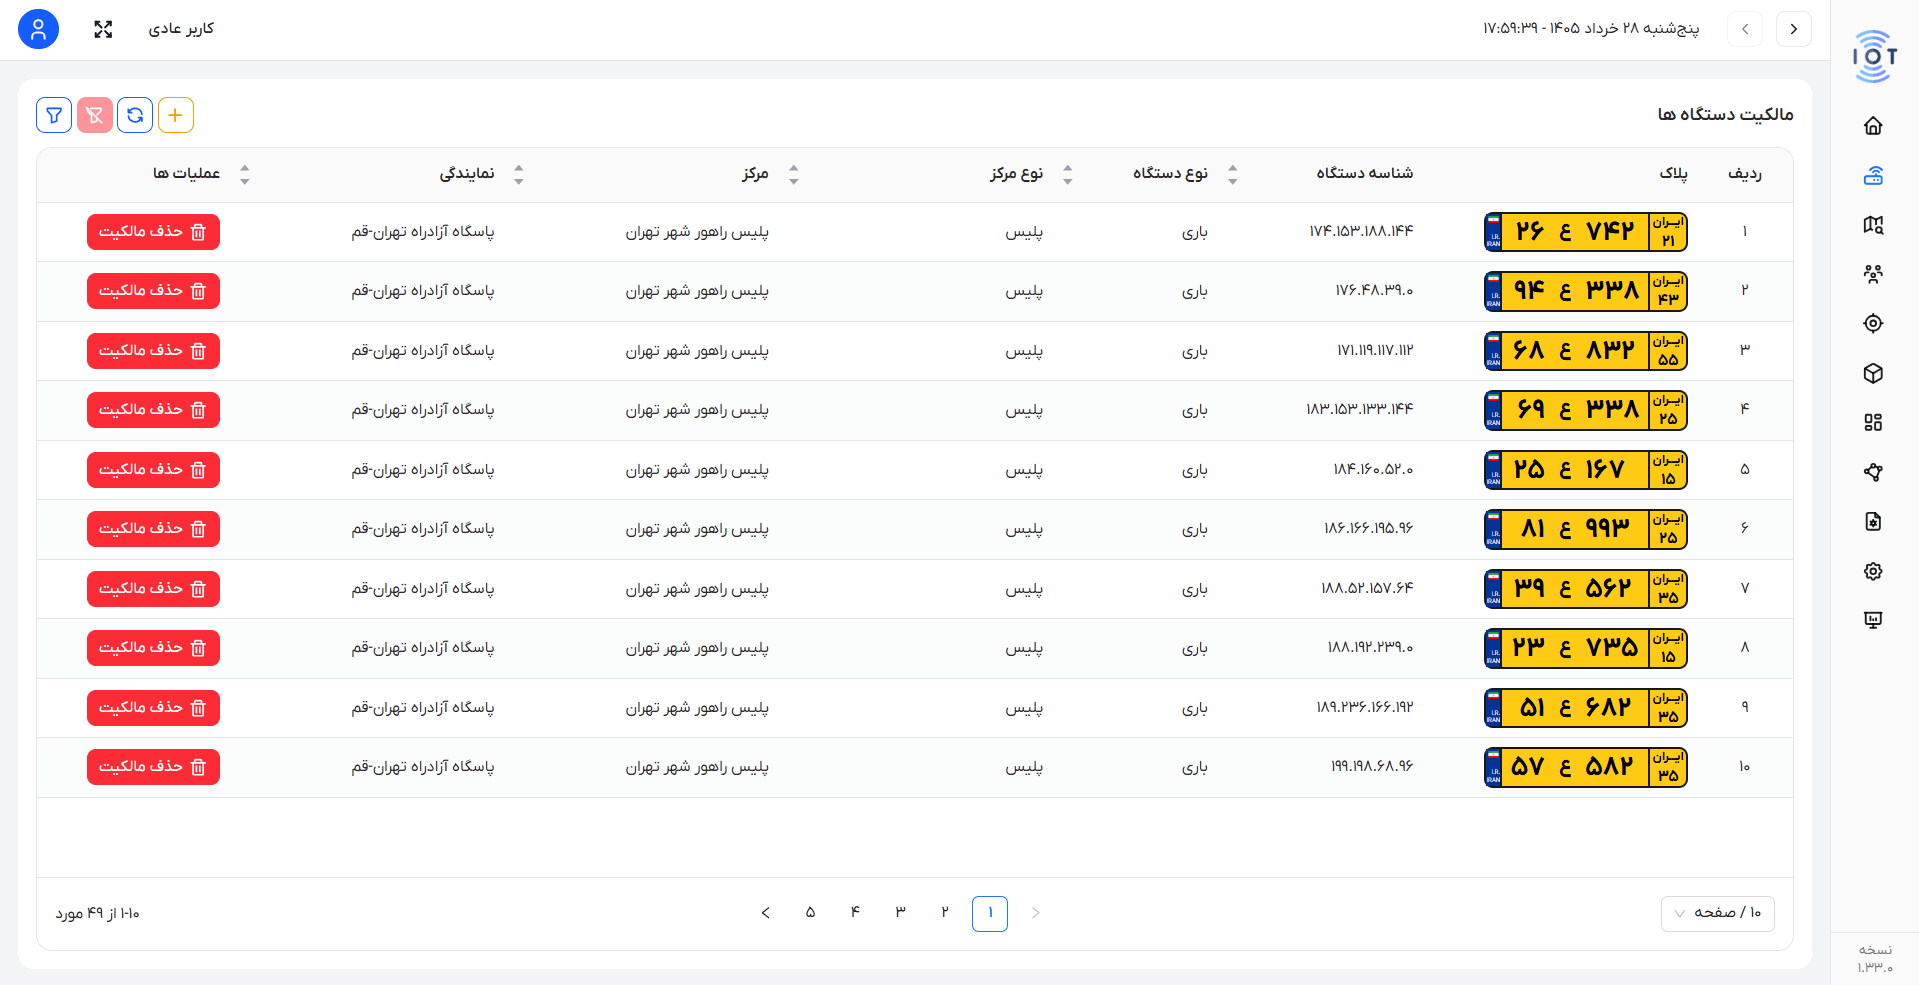Delete ownership for row ۶
This screenshot has width=1919, height=985.
[x=153, y=529]
